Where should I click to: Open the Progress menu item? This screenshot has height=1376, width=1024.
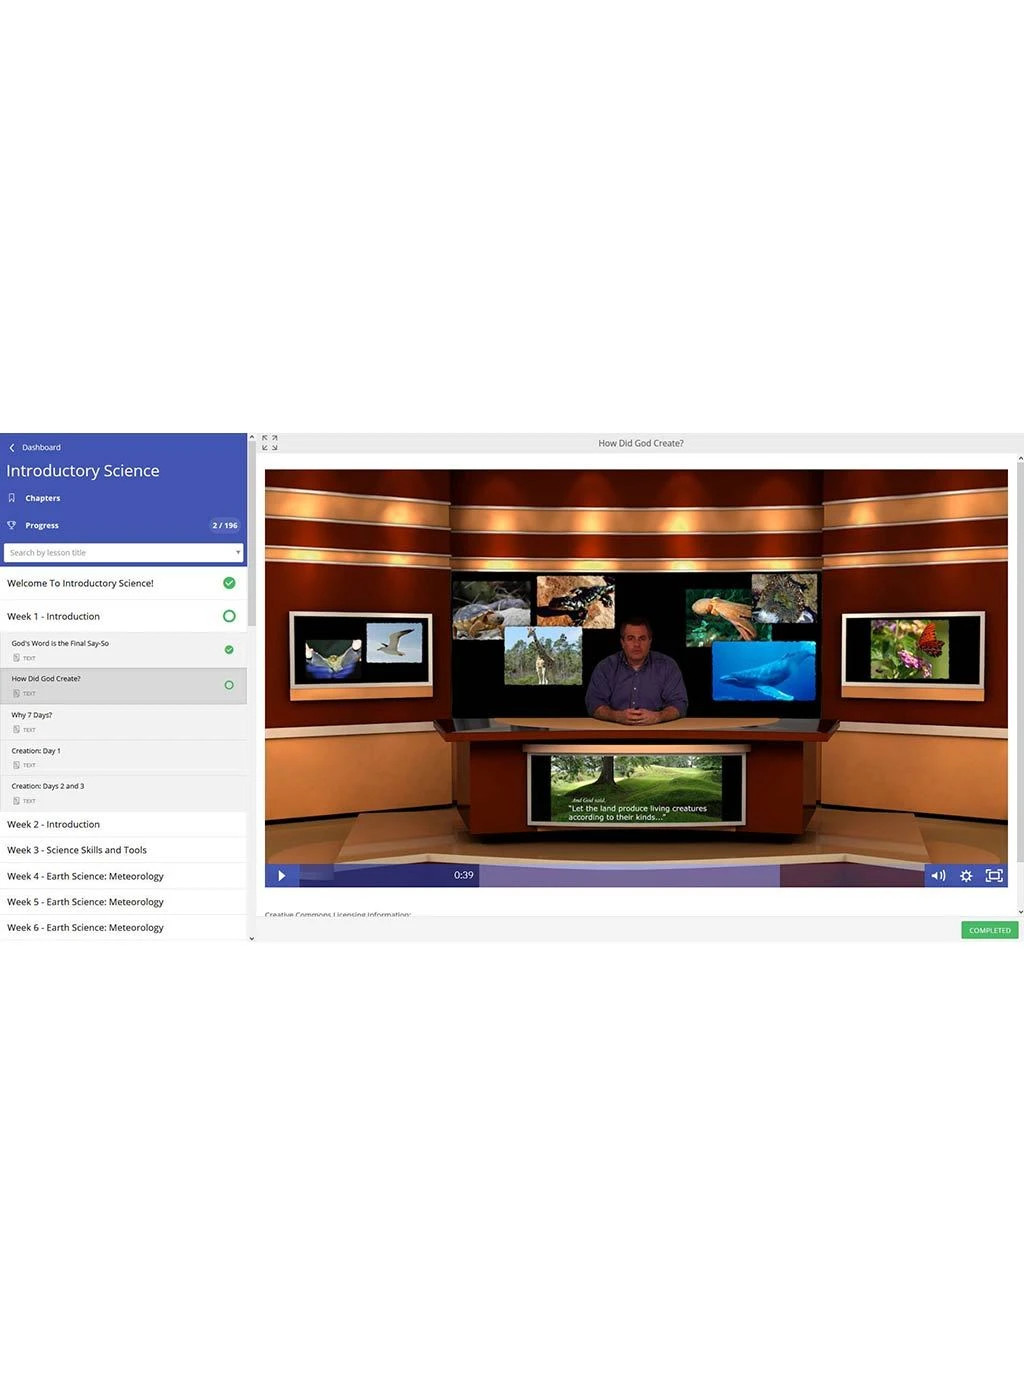tap(42, 525)
